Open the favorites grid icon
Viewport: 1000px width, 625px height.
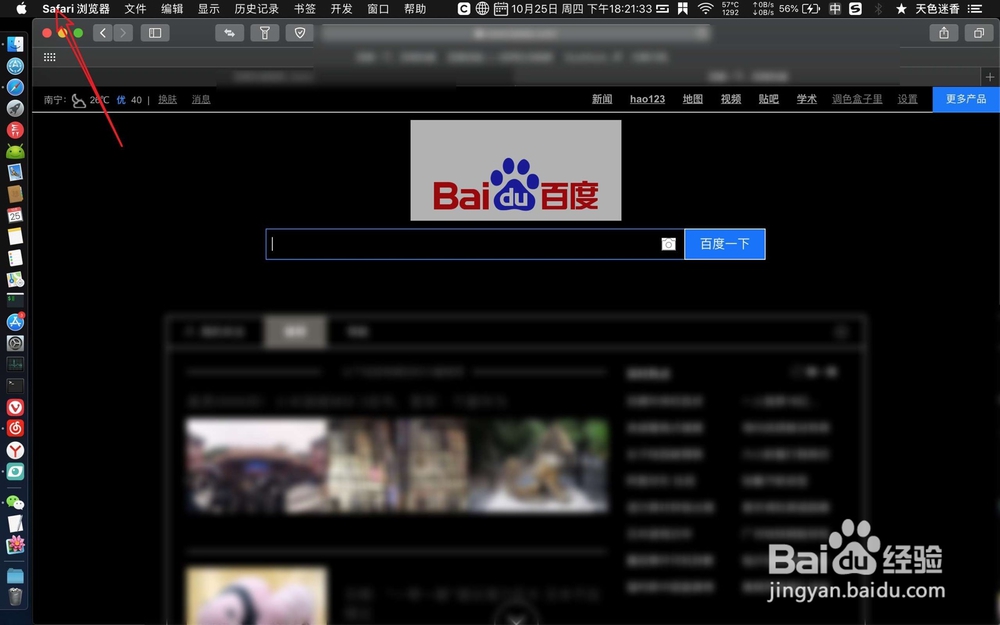pyautogui.click(x=50, y=57)
